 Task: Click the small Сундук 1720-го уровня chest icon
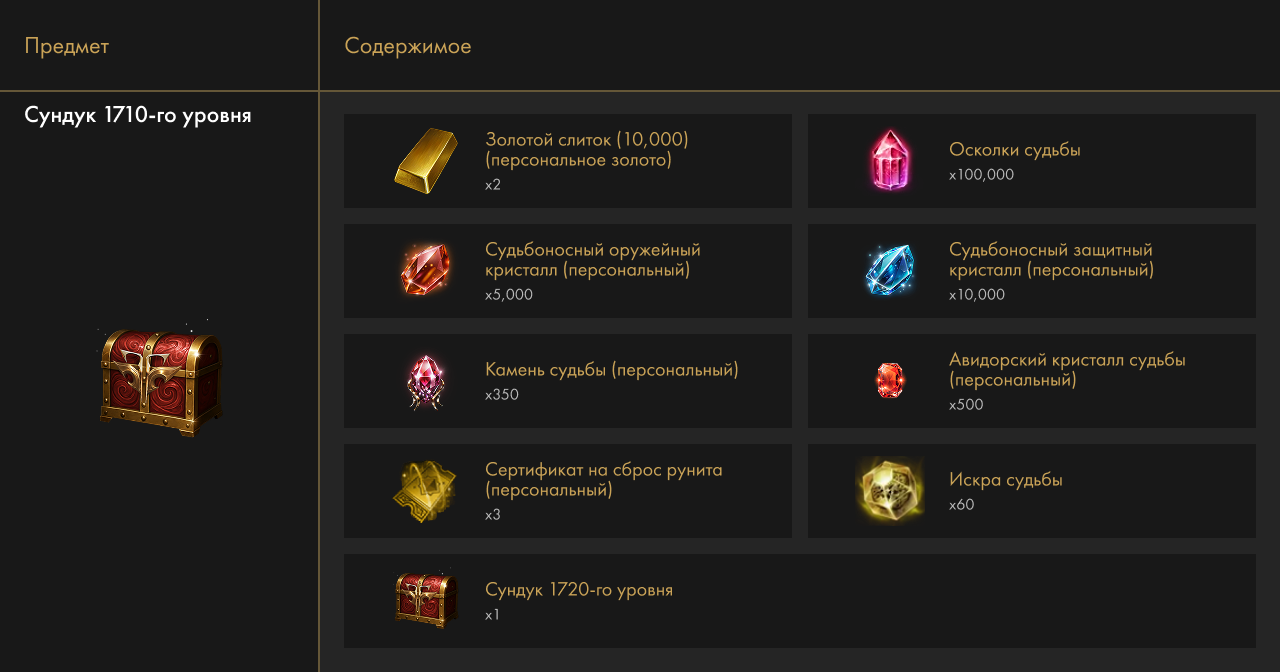[x=425, y=600]
